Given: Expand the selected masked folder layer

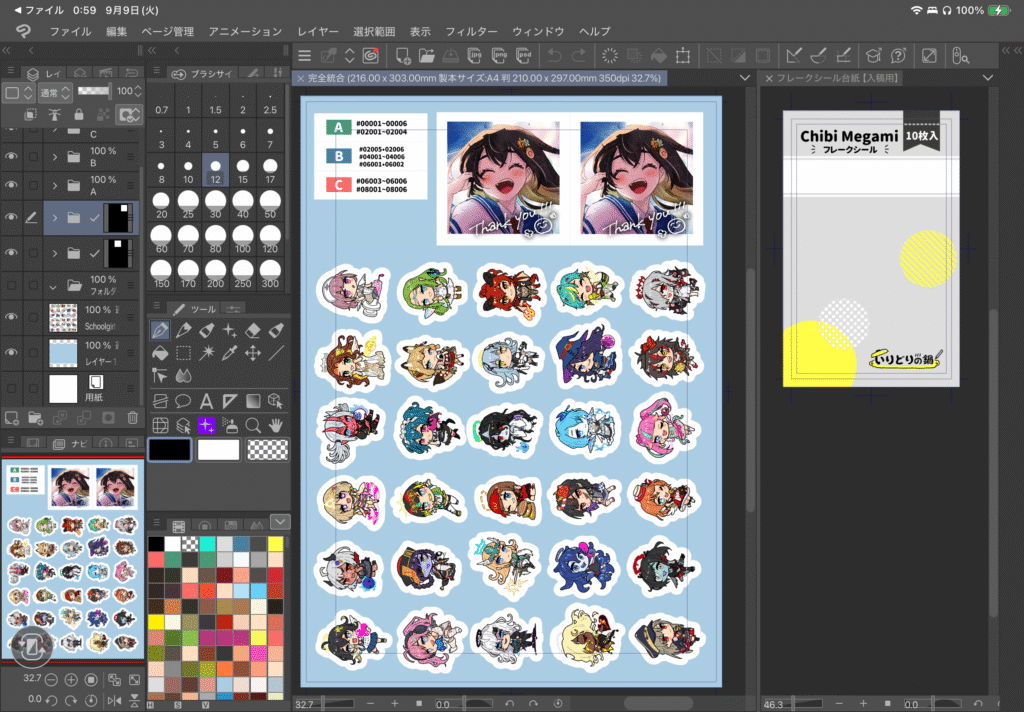Looking at the screenshot, I should pyautogui.click(x=55, y=218).
